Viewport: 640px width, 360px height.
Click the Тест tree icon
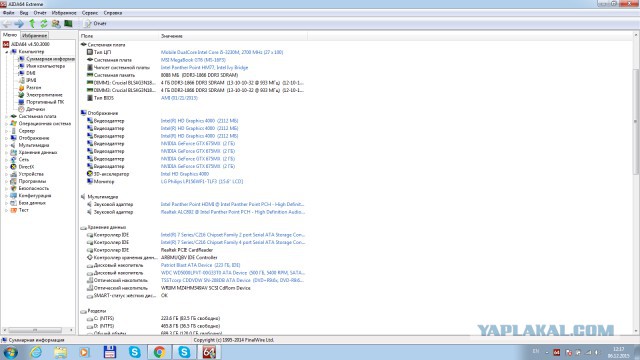pos(13,210)
